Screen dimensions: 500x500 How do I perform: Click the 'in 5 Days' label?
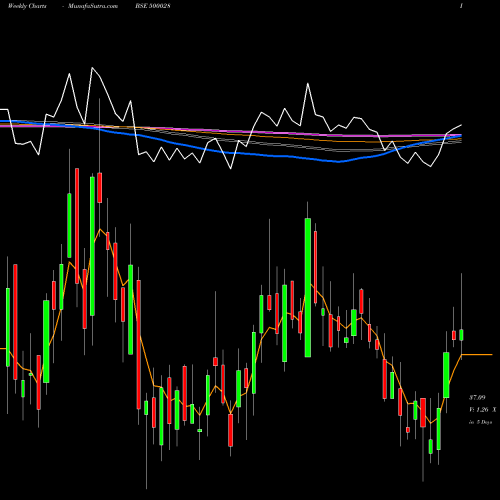tap(480, 422)
